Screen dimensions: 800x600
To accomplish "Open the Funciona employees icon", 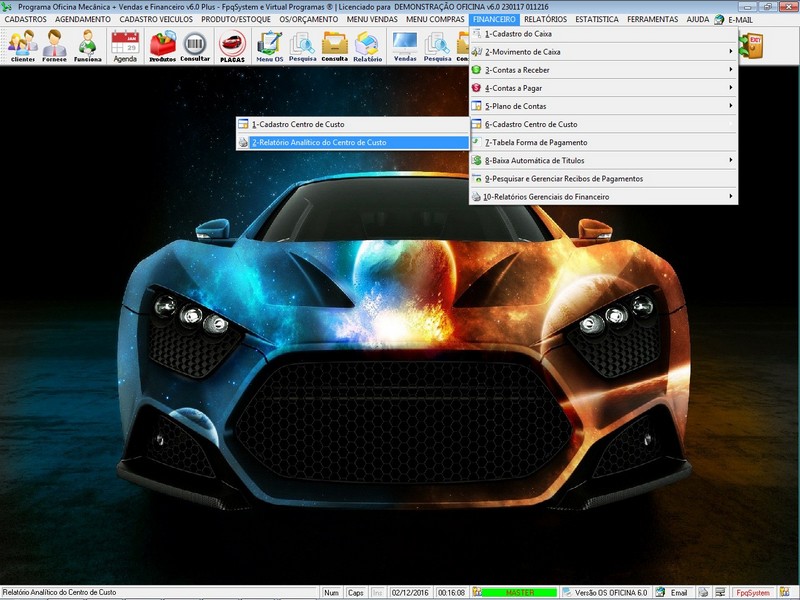I will point(88,46).
